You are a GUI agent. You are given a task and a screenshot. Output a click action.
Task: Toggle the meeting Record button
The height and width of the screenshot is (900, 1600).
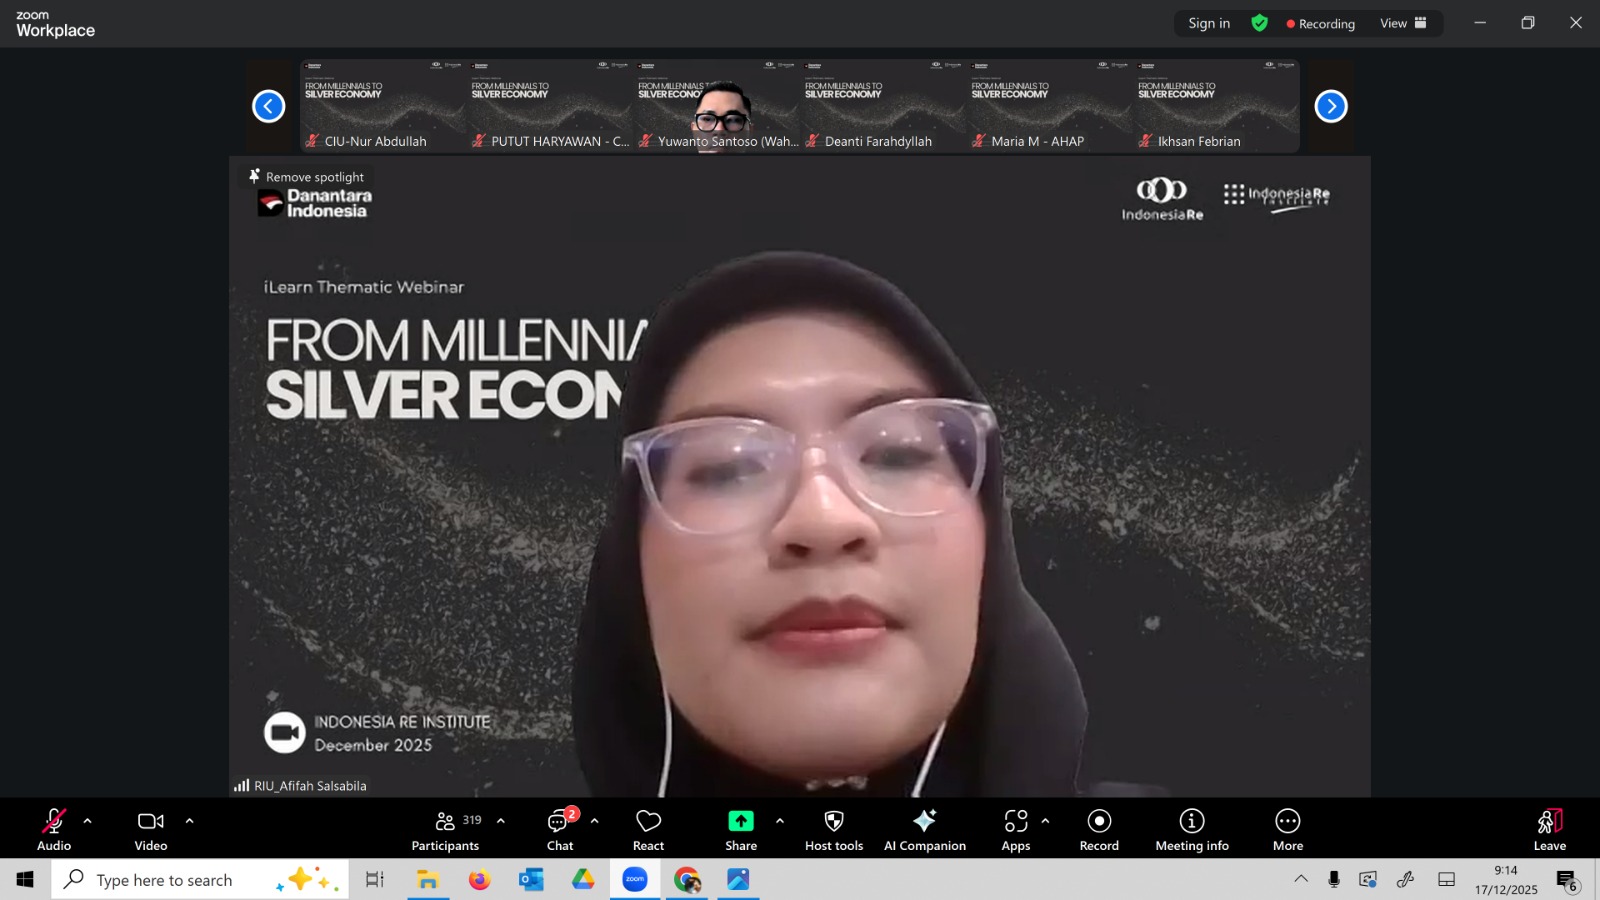1099,830
